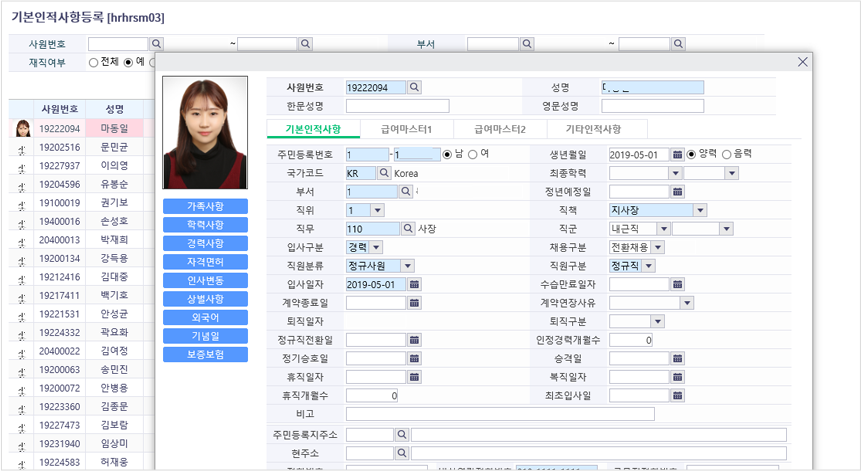This screenshot has height=471, width=861.
Task: Open 퇴직구분 dropdown
Action: [658, 322]
